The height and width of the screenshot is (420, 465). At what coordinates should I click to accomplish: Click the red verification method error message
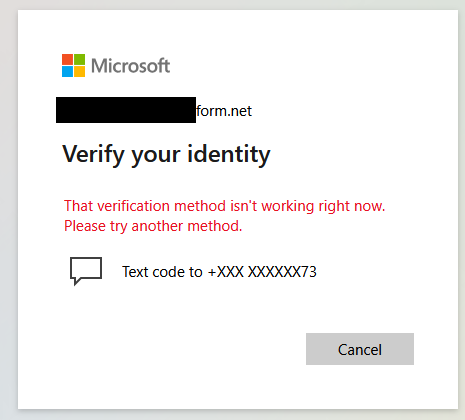(x=224, y=216)
